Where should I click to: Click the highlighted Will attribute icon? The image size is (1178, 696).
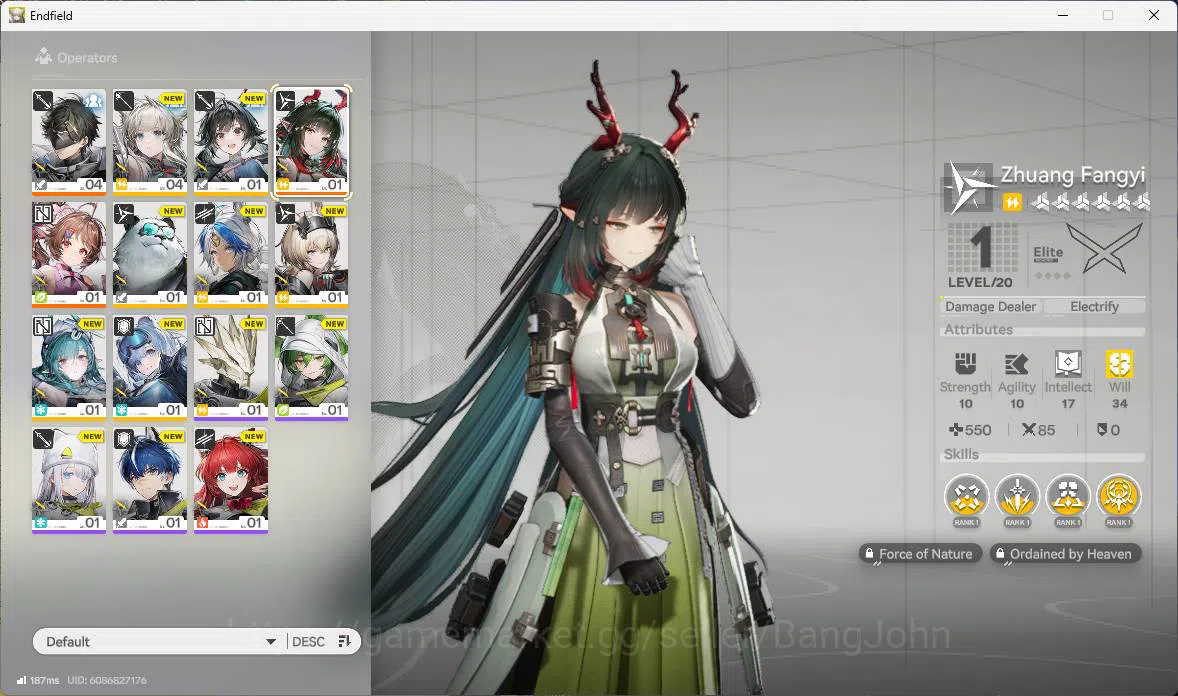coord(1119,364)
